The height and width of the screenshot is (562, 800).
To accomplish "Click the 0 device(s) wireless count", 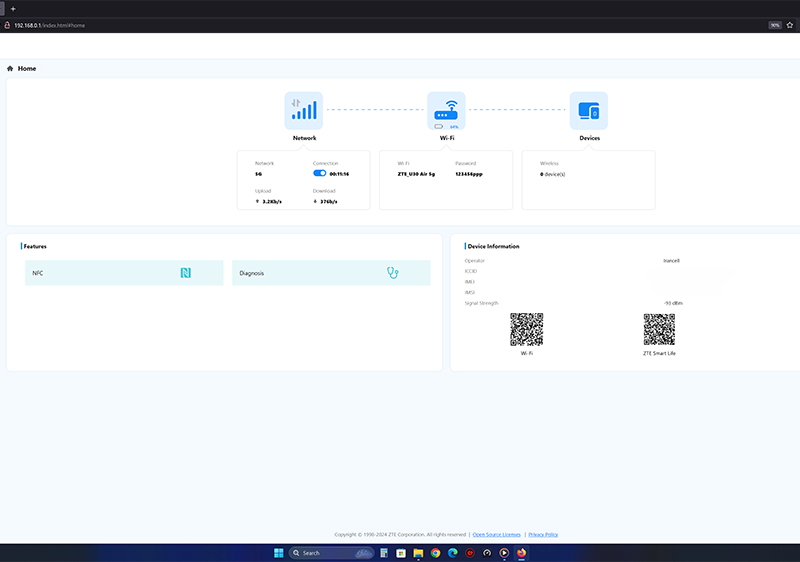I will pyautogui.click(x=553, y=174).
